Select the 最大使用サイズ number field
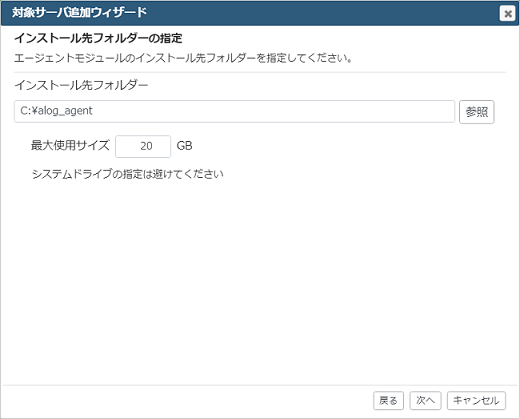 [143, 146]
